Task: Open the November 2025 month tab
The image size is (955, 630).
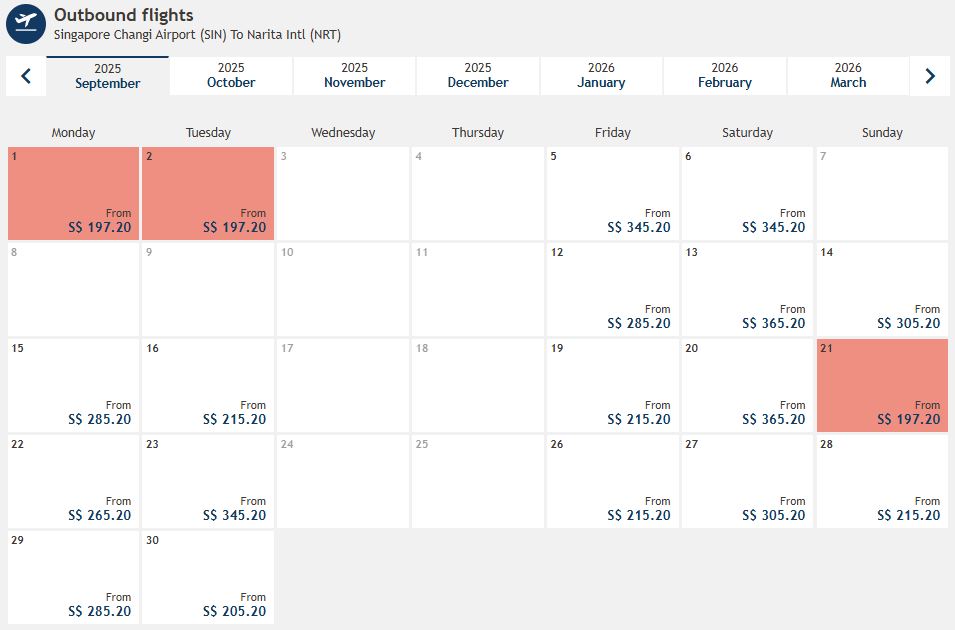Action: (355, 76)
